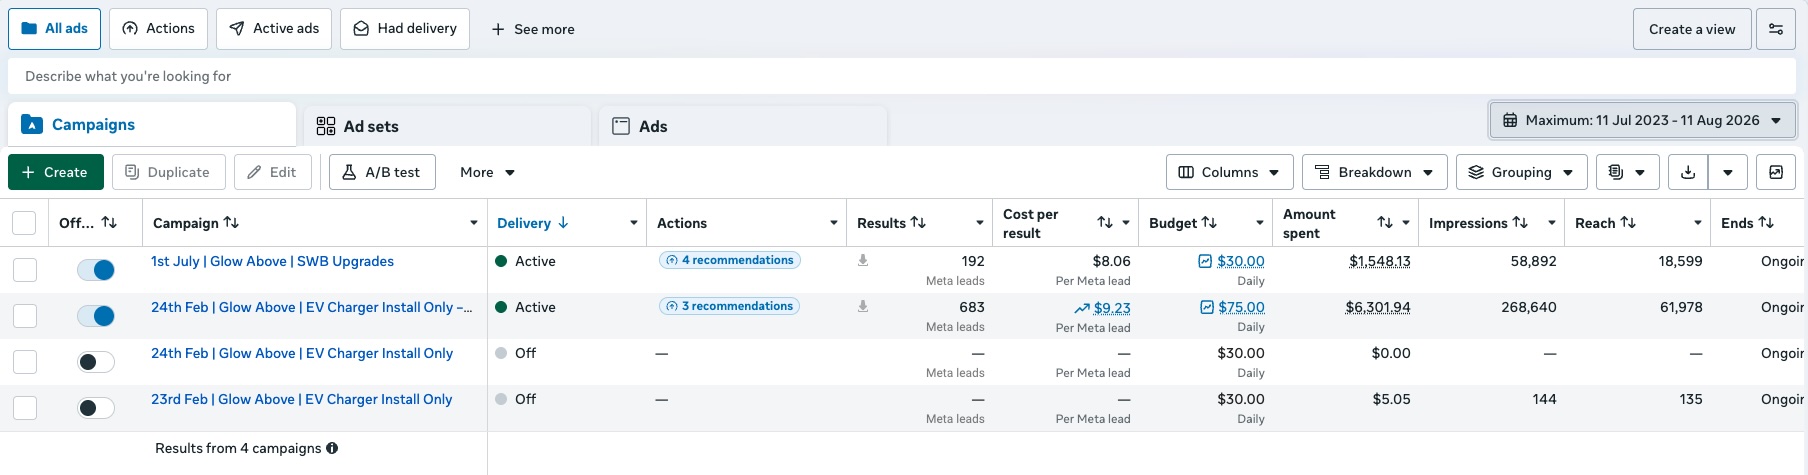Select checkbox for the 24th Feb EV Charger Install Only row that is off

coord(25,362)
